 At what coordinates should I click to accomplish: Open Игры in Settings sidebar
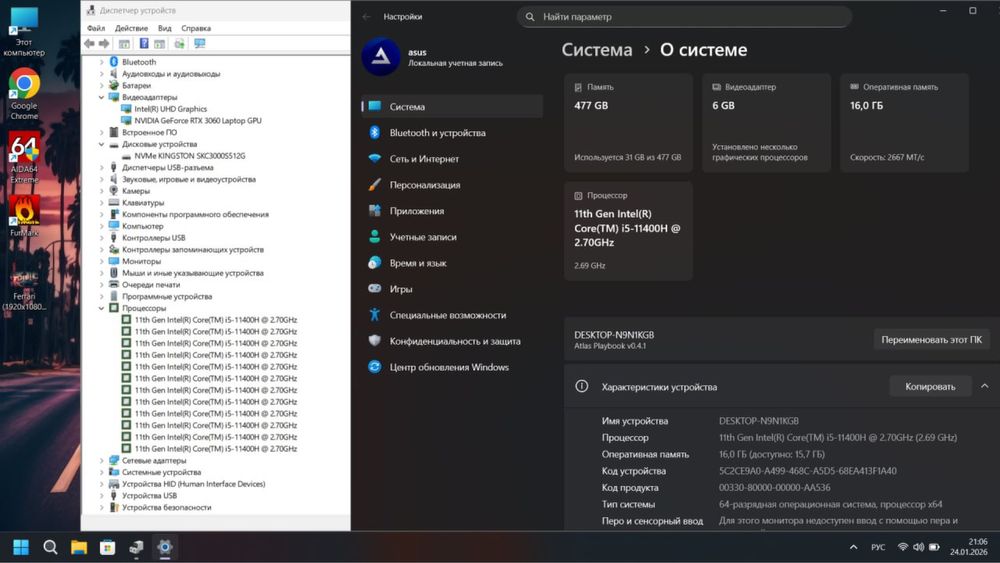[x=452, y=289]
